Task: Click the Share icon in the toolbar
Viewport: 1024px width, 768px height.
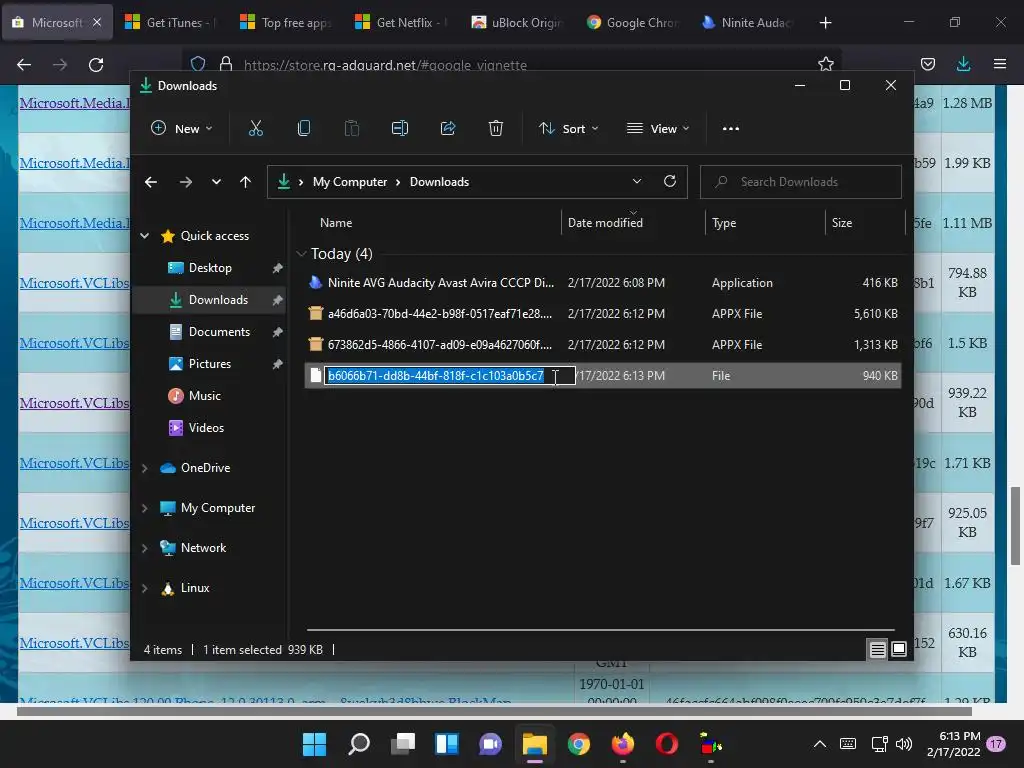Action: (448, 129)
